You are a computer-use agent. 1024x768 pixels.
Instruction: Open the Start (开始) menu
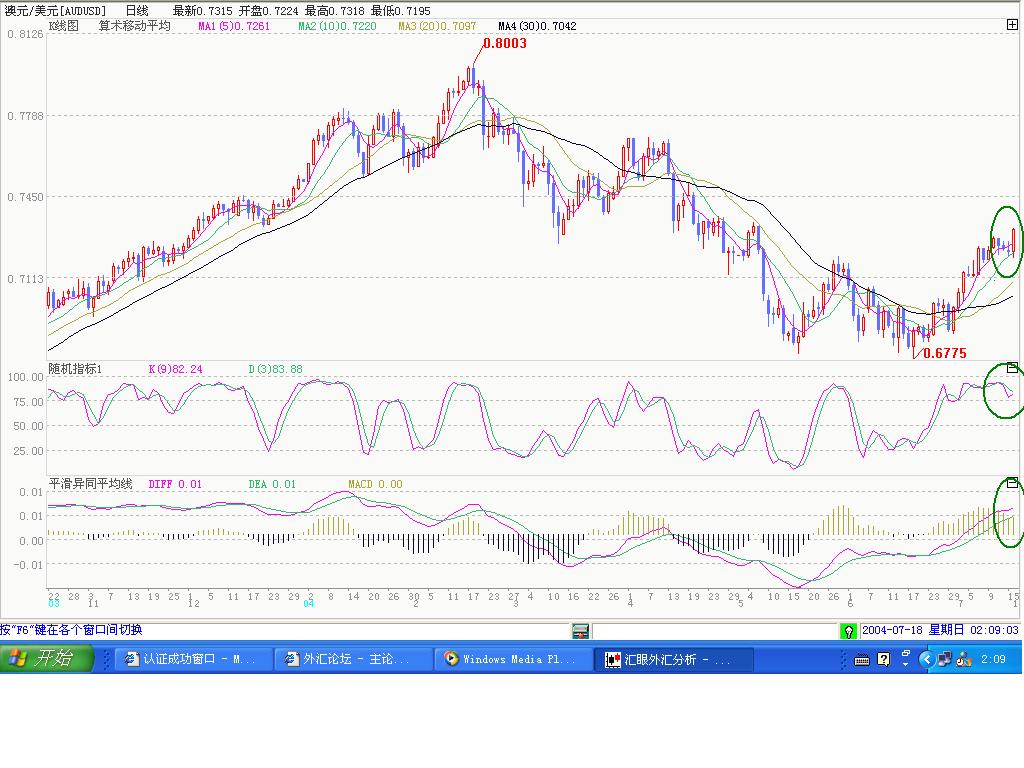tap(46, 658)
